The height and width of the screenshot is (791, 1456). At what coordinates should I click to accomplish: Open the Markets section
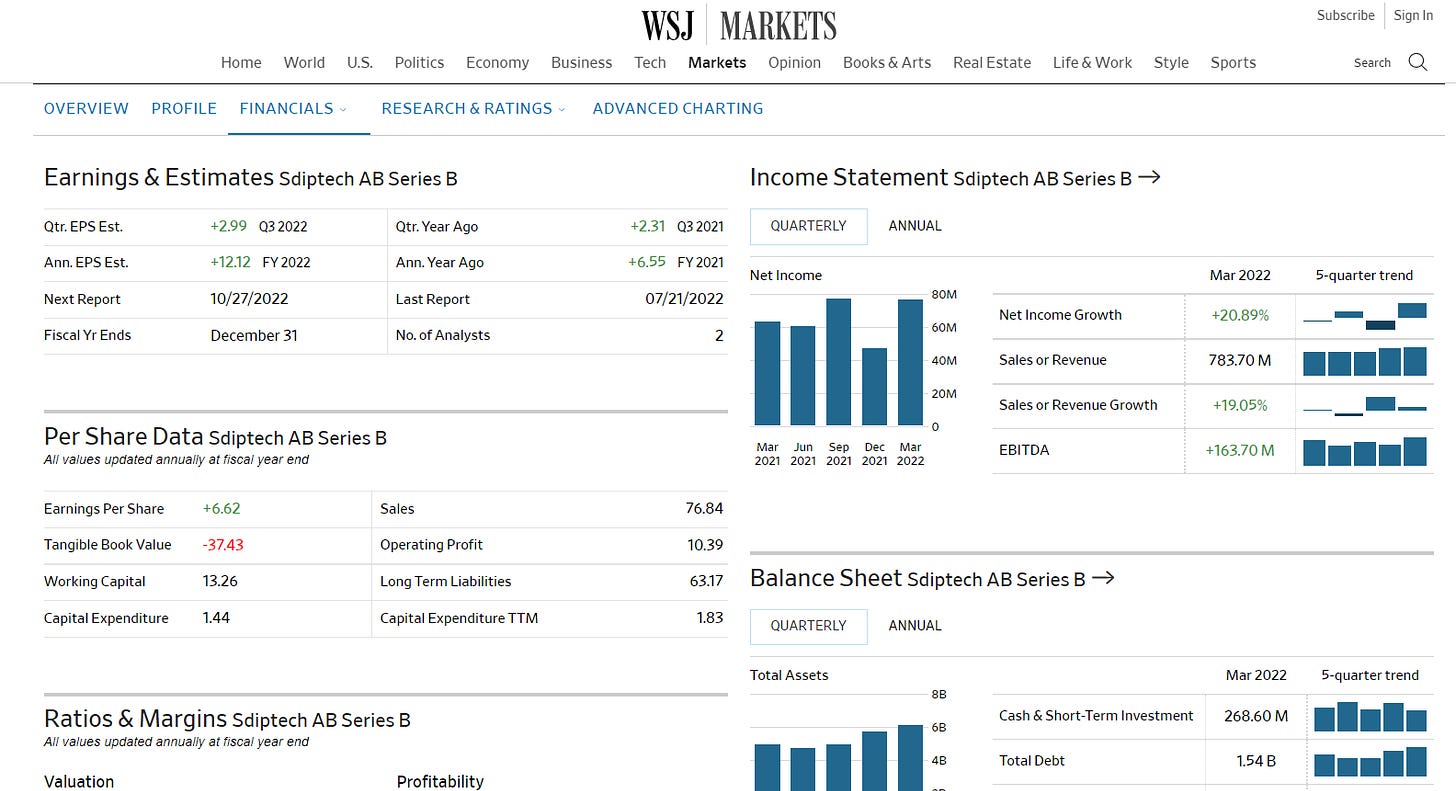(717, 62)
